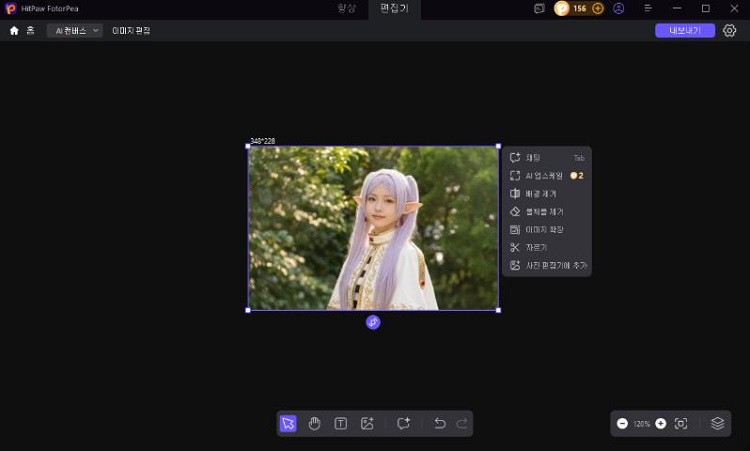The image size is (750, 451).
Task: Click the top-right resize handle of image
Action: pyautogui.click(x=498, y=146)
